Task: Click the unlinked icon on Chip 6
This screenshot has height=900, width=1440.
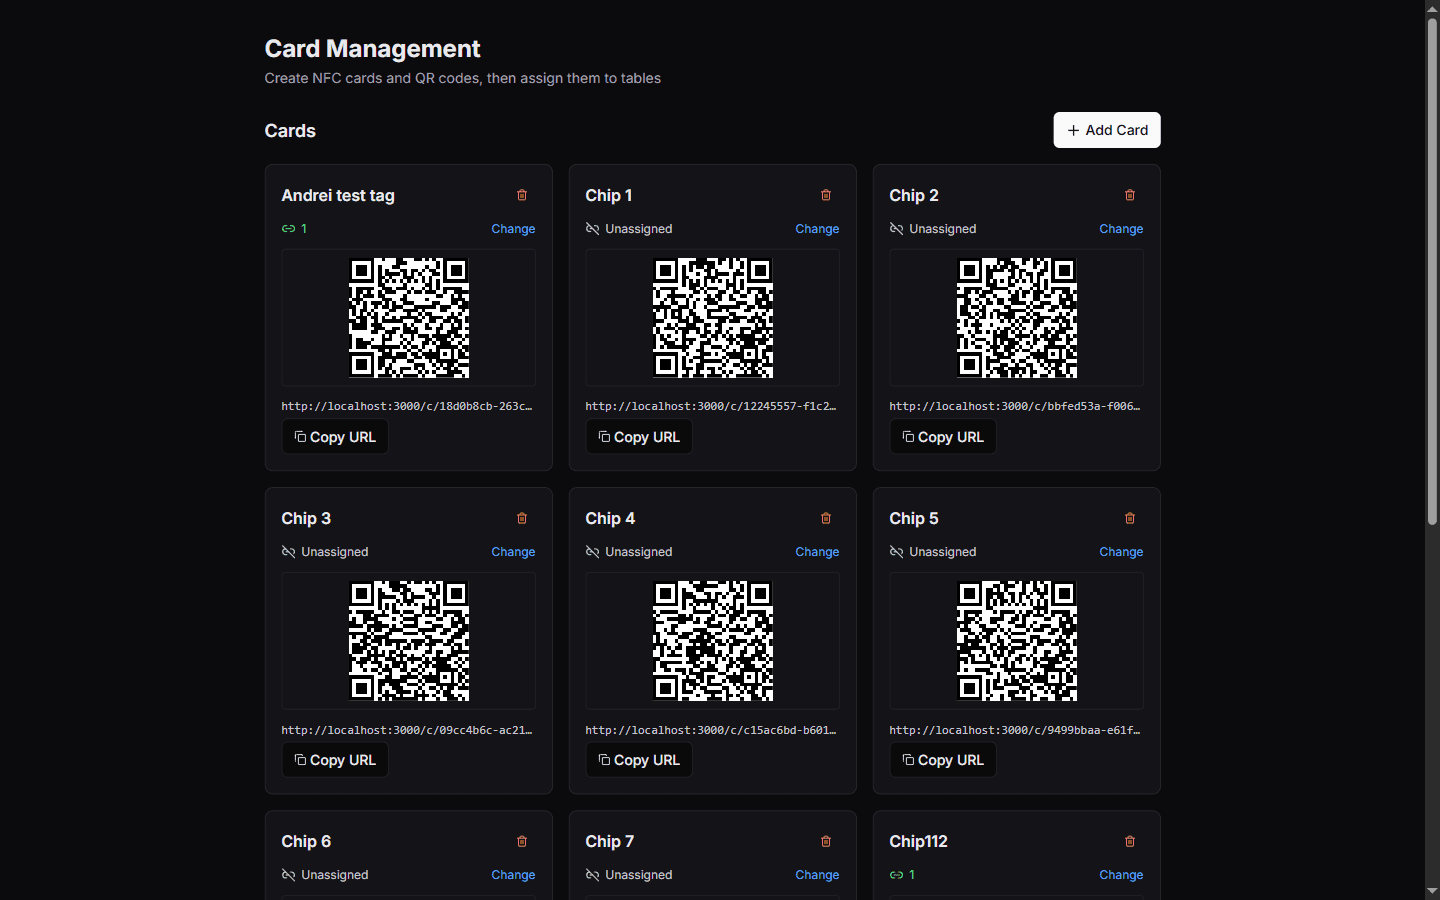Action: tap(288, 875)
